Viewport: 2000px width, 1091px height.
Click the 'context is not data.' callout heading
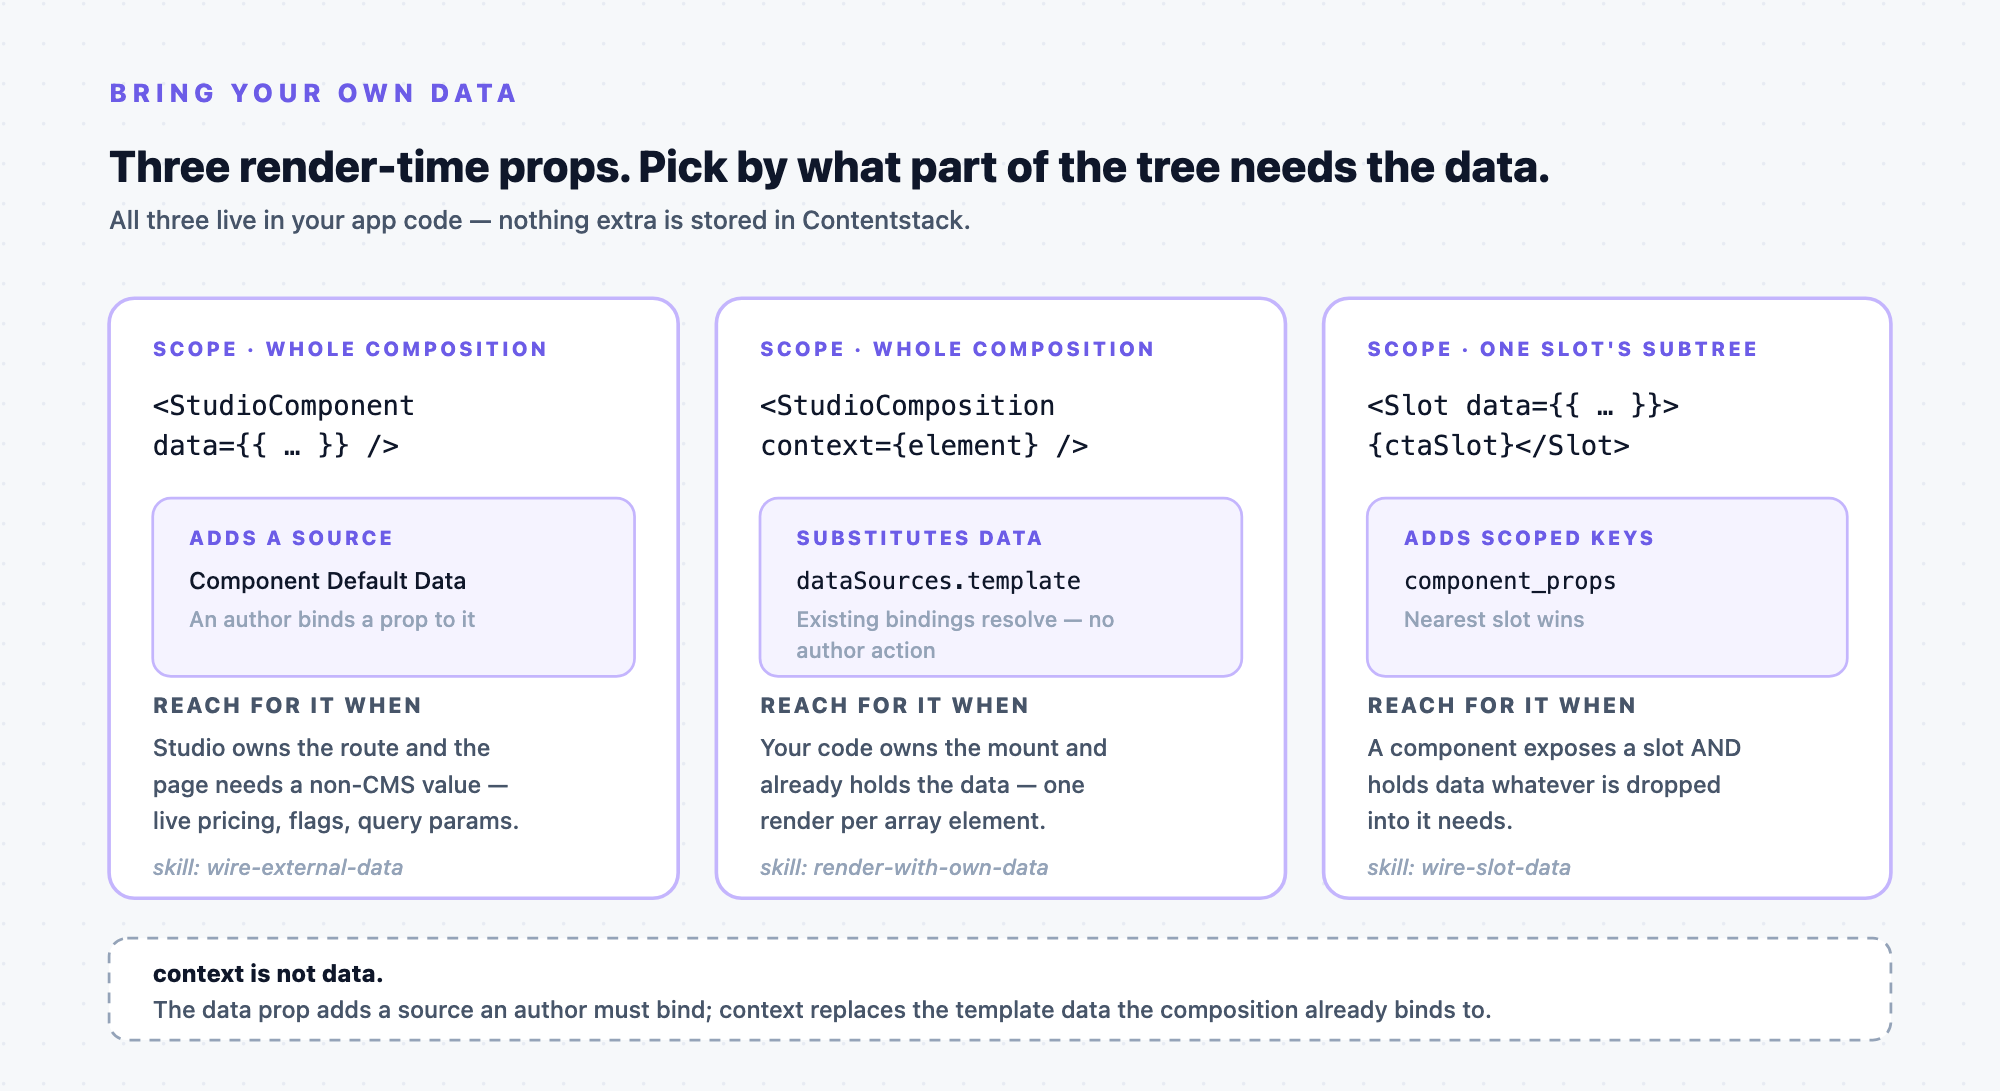point(268,973)
